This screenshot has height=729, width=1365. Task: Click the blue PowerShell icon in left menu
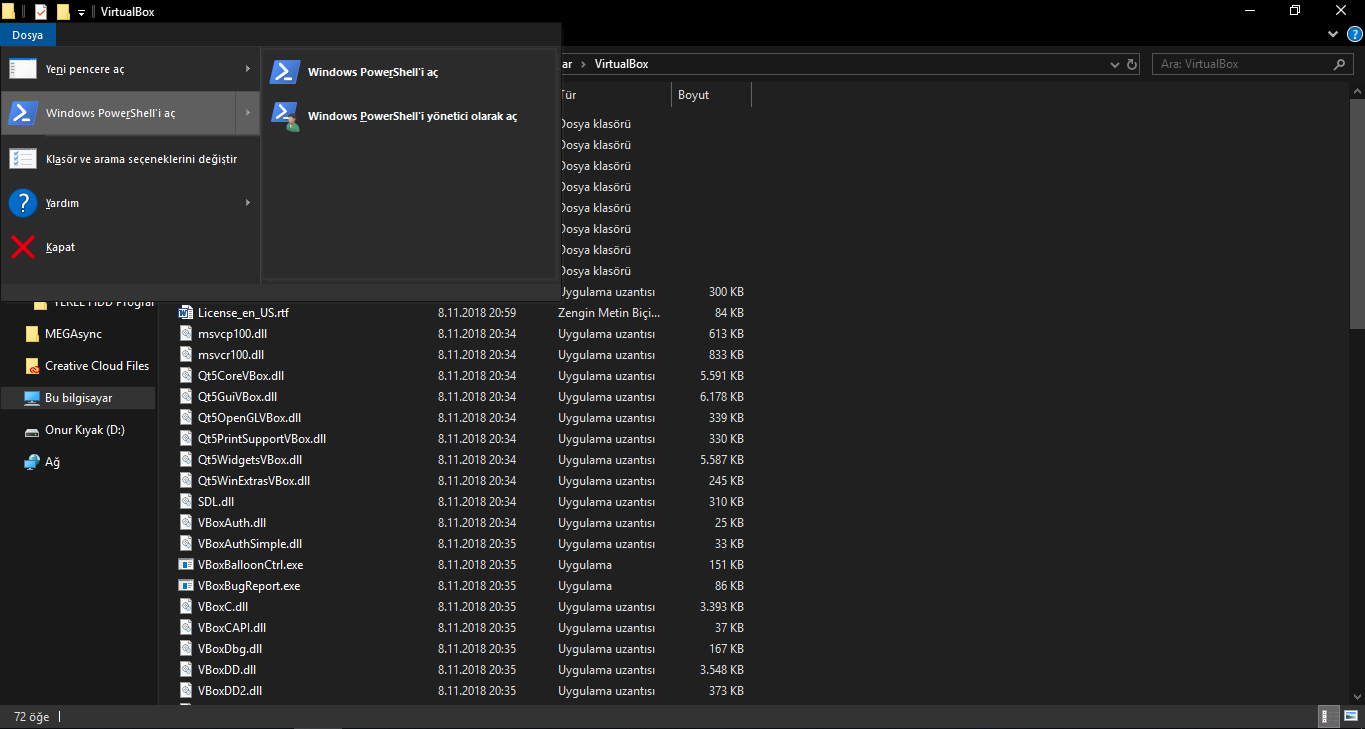(23, 113)
